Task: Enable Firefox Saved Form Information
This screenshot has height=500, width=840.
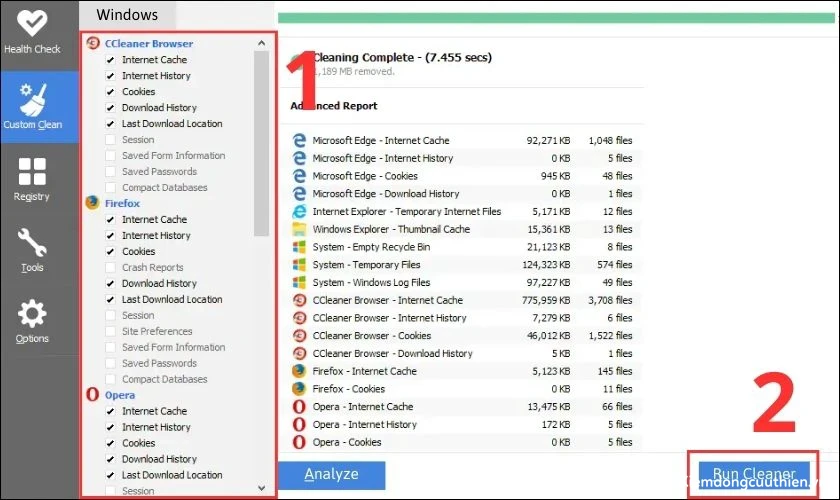Action: click(110, 347)
